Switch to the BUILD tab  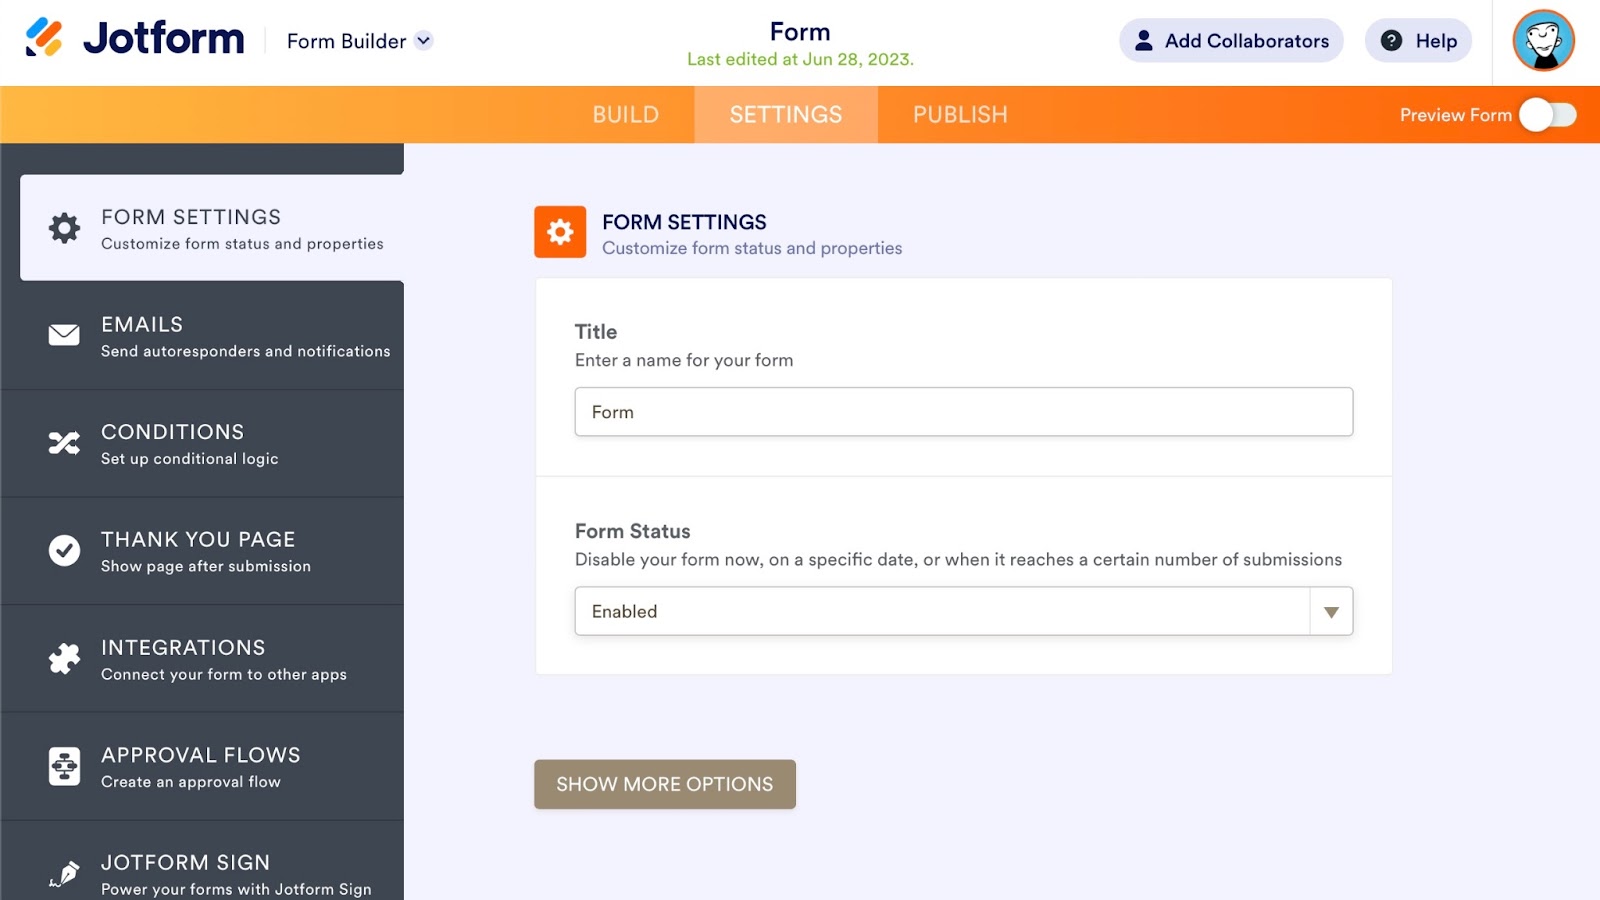click(x=625, y=115)
